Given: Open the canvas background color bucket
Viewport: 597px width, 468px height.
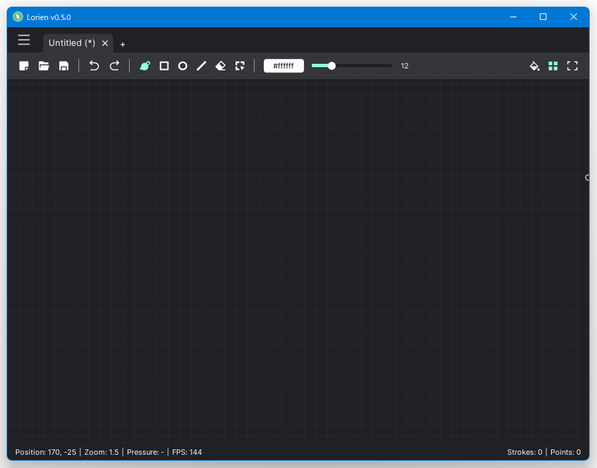Looking at the screenshot, I should click(x=535, y=66).
